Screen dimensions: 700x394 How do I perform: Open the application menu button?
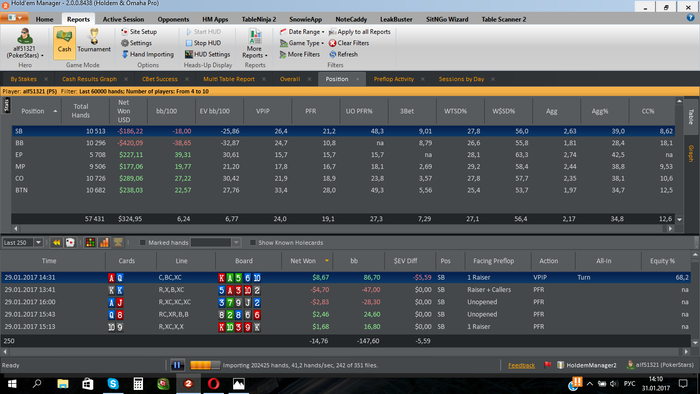(x=14, y=18)
